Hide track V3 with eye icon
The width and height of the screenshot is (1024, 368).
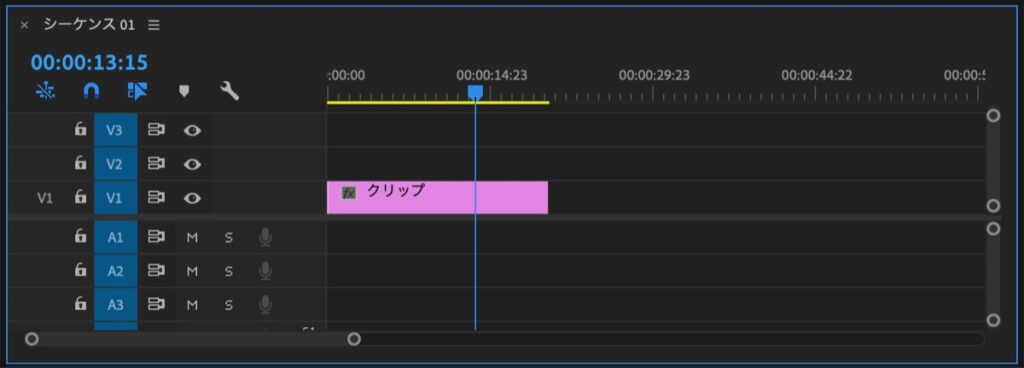(x=192, y=130)
